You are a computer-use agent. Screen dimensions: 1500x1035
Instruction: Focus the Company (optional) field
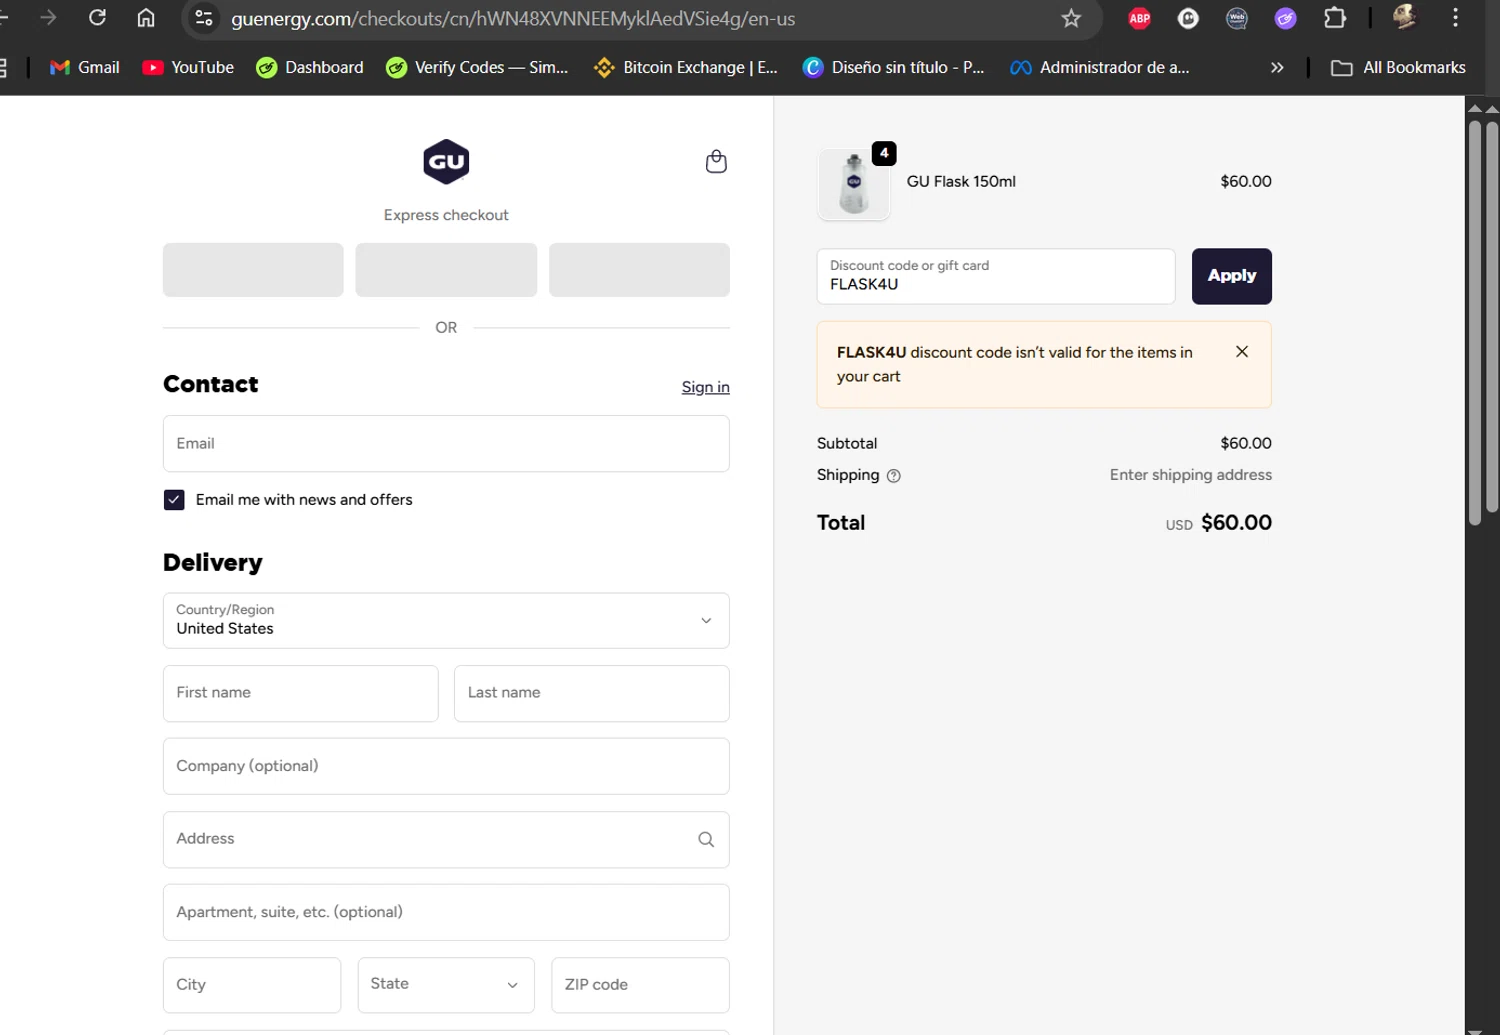[446, 766]
